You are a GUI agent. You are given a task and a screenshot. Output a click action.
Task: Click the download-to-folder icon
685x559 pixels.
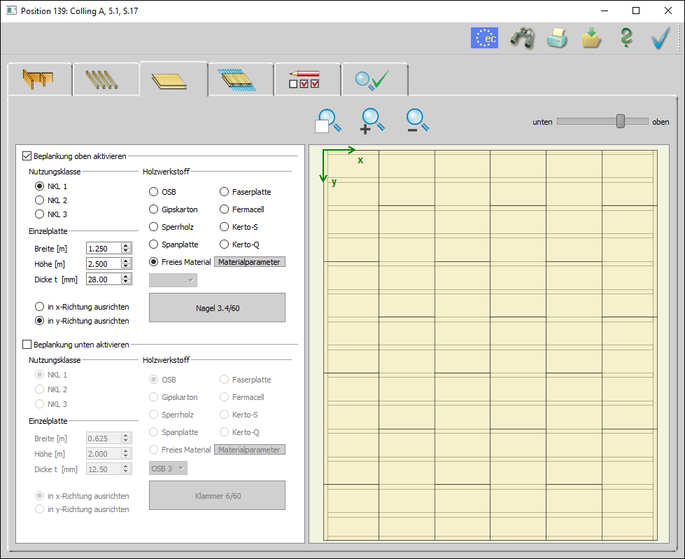(591, 38)
